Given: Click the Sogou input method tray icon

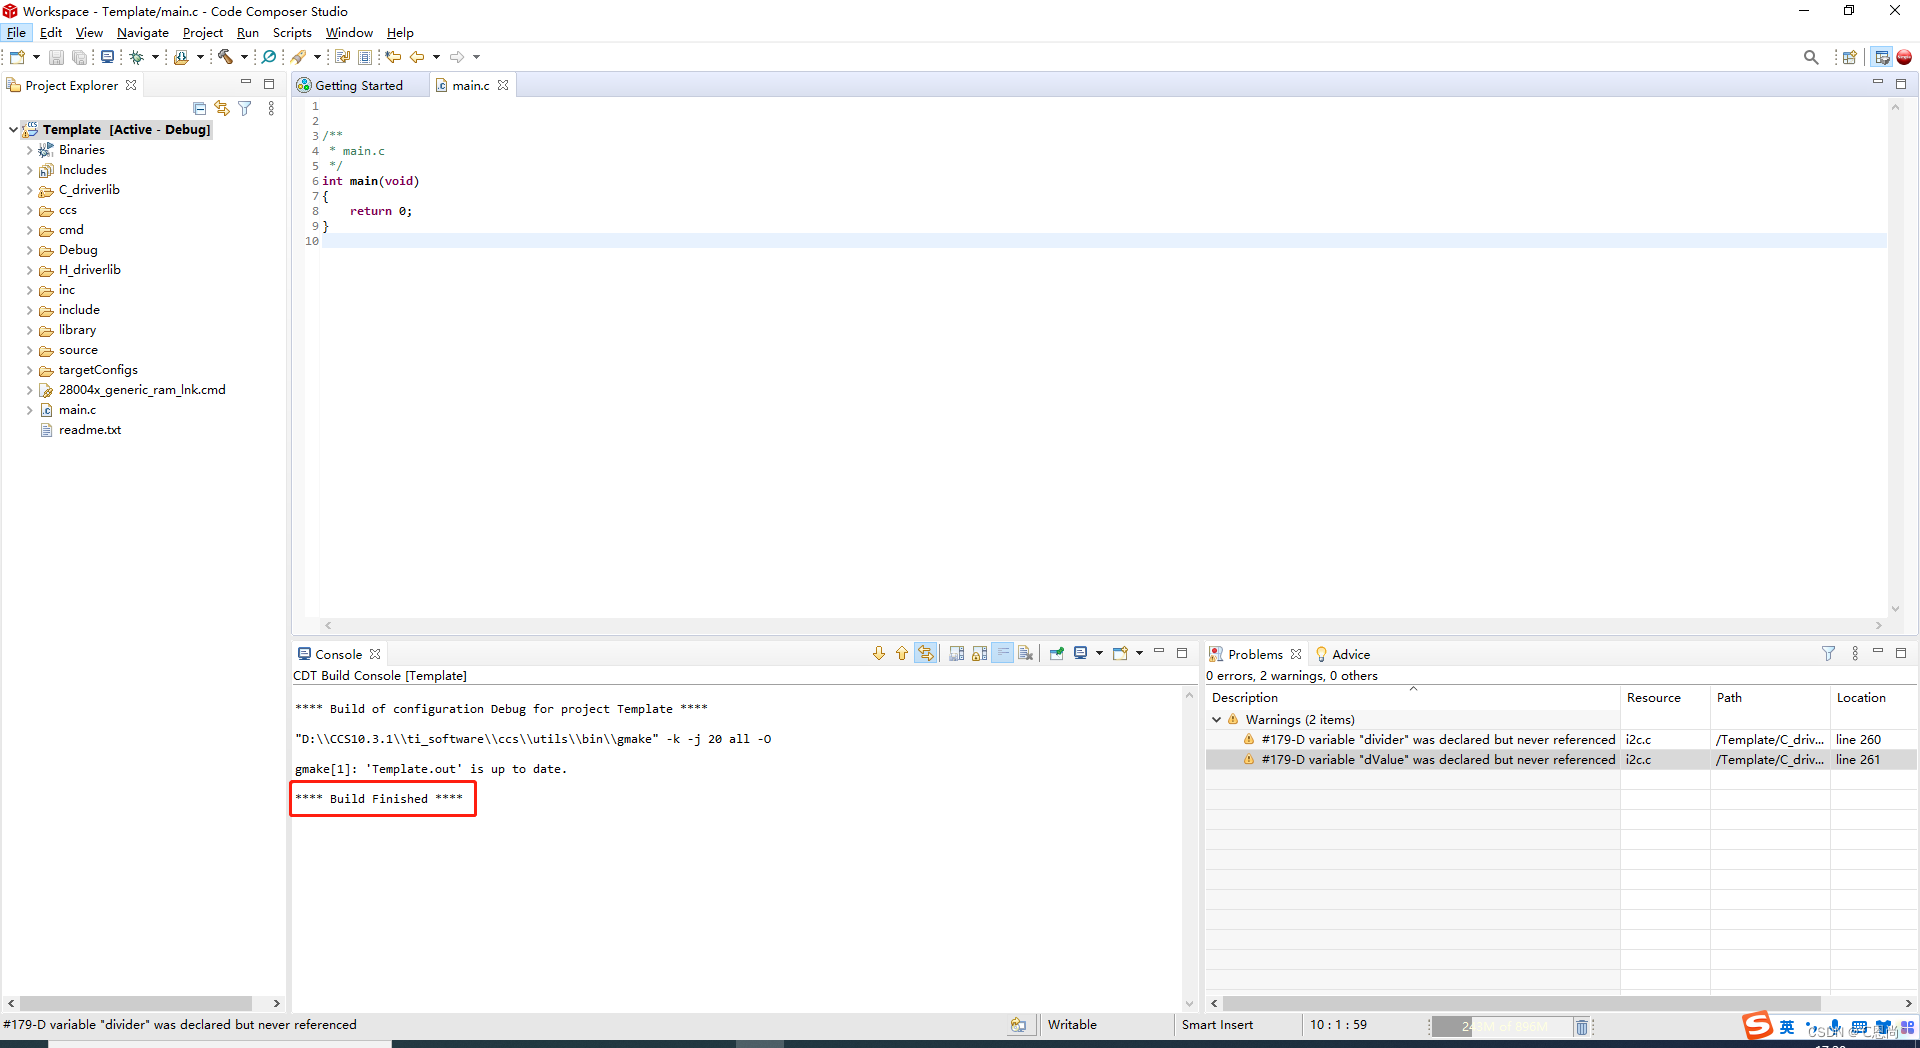Looking at the screenshot, I should 1757,1026.
